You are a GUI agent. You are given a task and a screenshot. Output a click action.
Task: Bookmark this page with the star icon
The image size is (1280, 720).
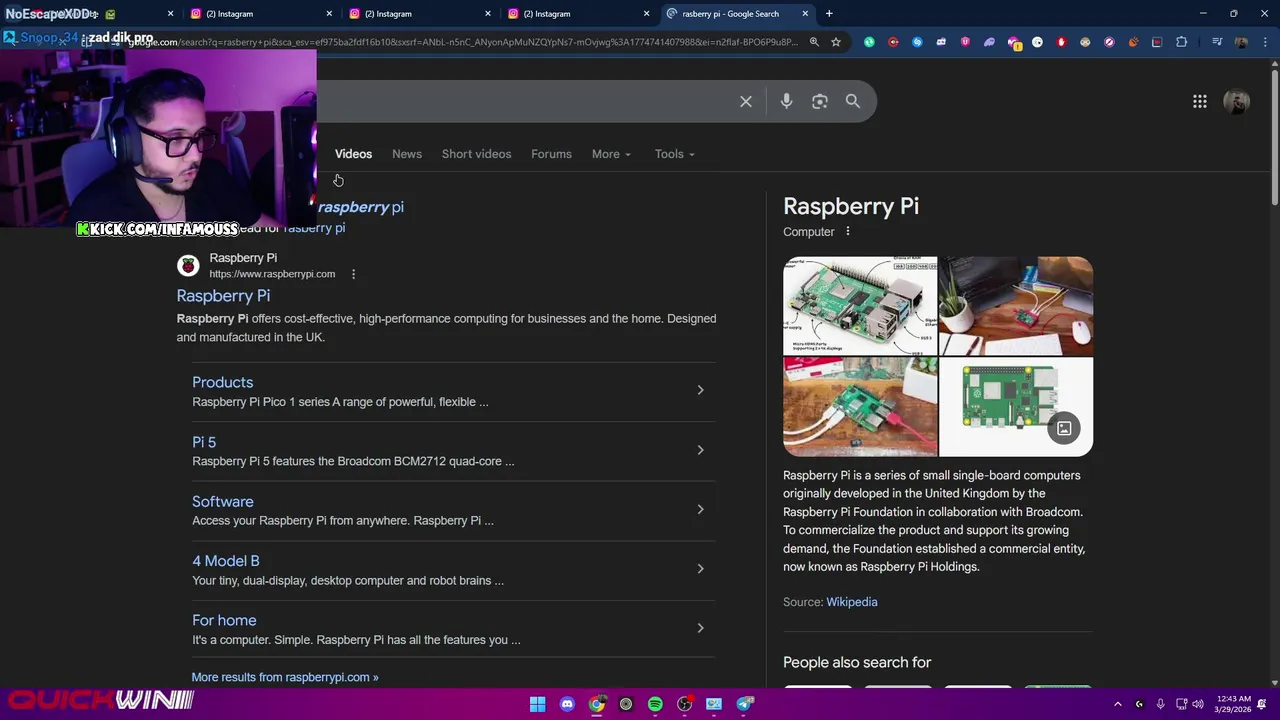(836, 42)
